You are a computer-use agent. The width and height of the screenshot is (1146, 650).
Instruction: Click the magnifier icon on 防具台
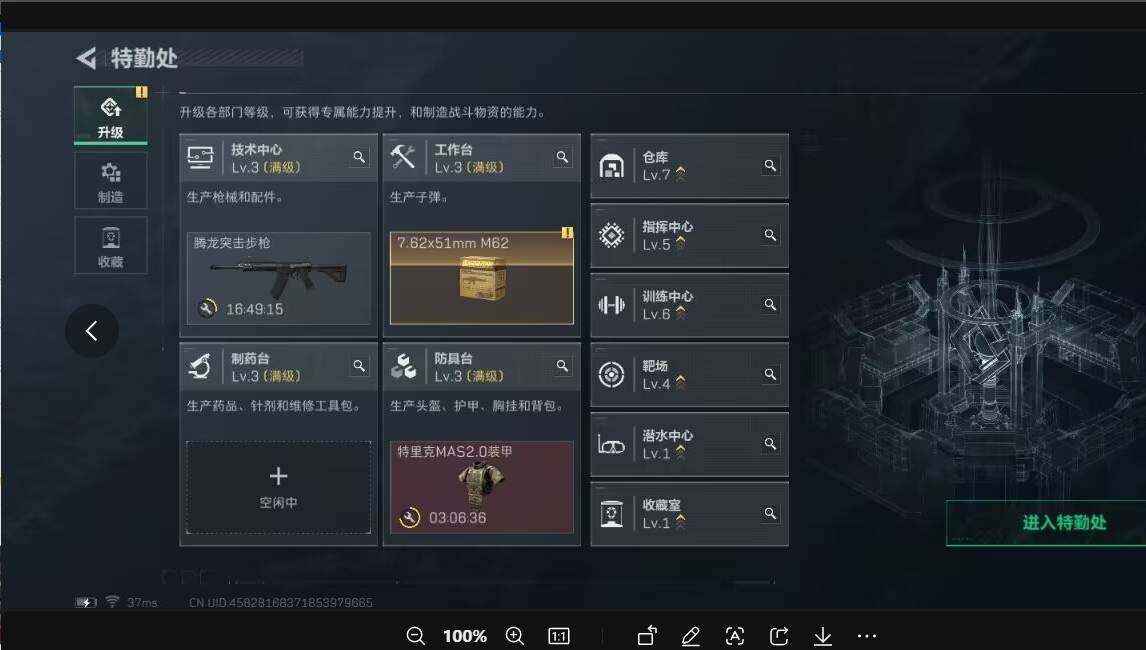point(562,366)
